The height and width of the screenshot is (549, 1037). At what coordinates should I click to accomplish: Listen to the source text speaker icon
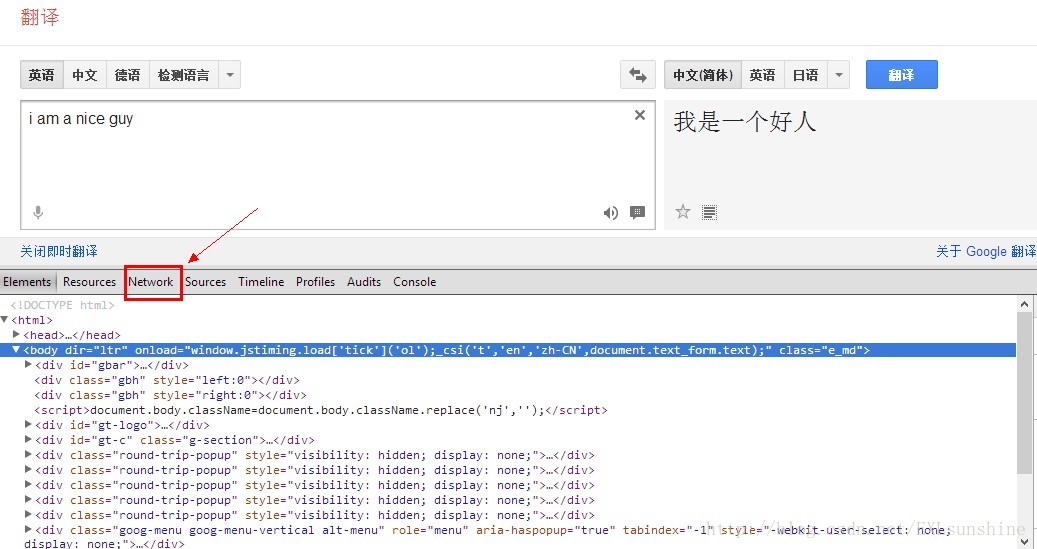tap(610, 212)
